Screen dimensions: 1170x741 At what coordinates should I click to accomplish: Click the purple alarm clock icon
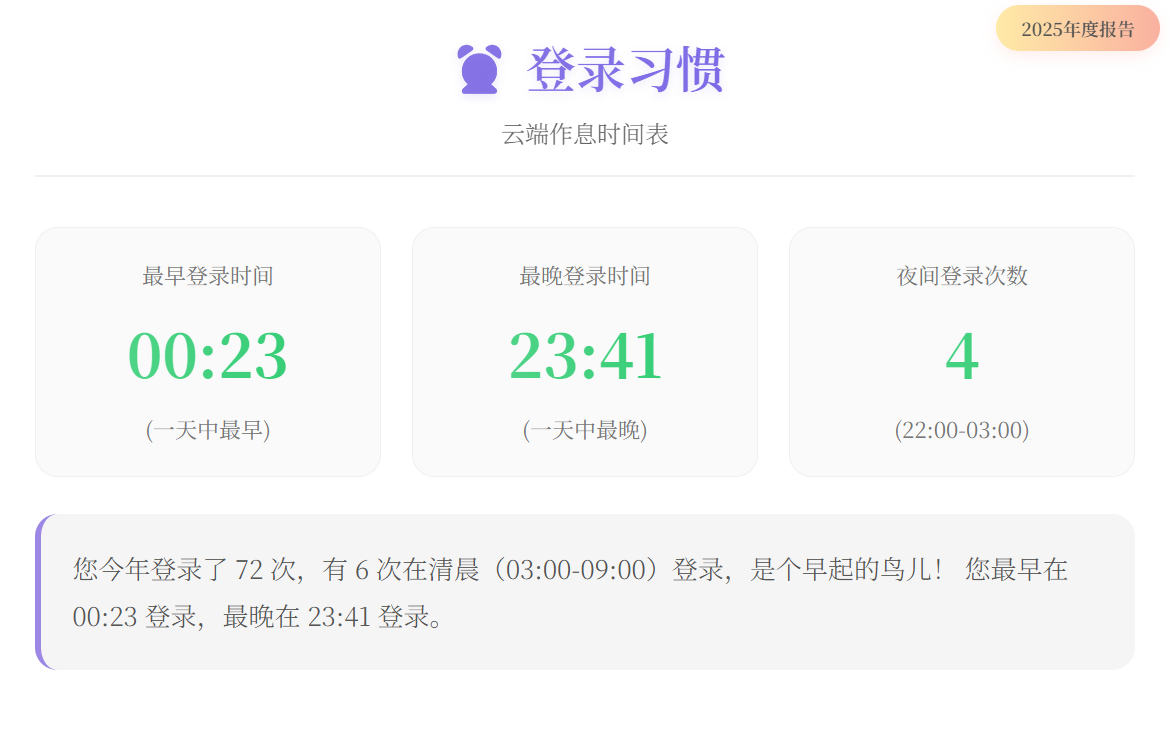(x=479, y=69)
